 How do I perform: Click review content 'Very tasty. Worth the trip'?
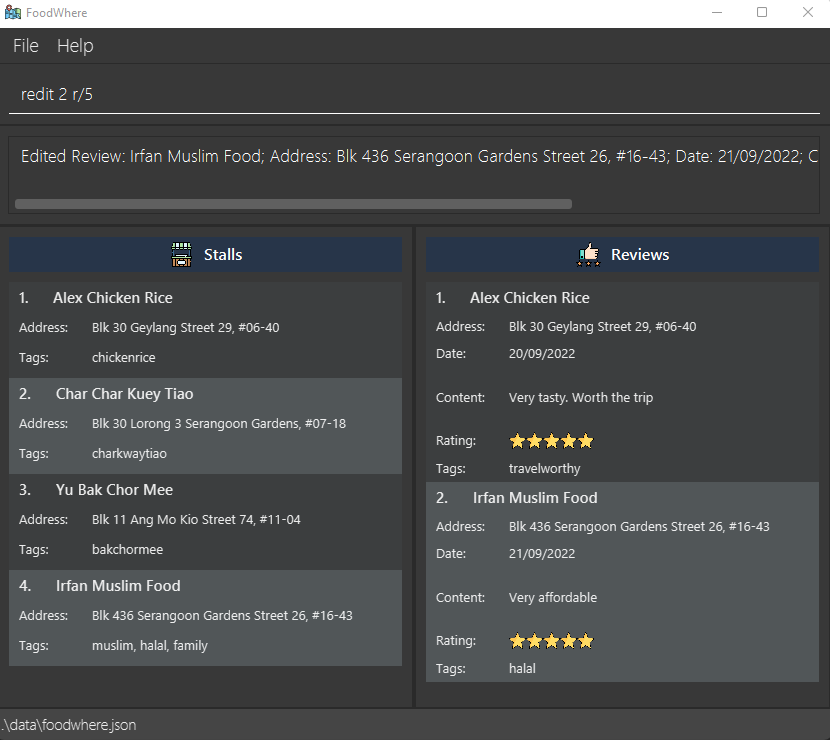click(581, 398)
